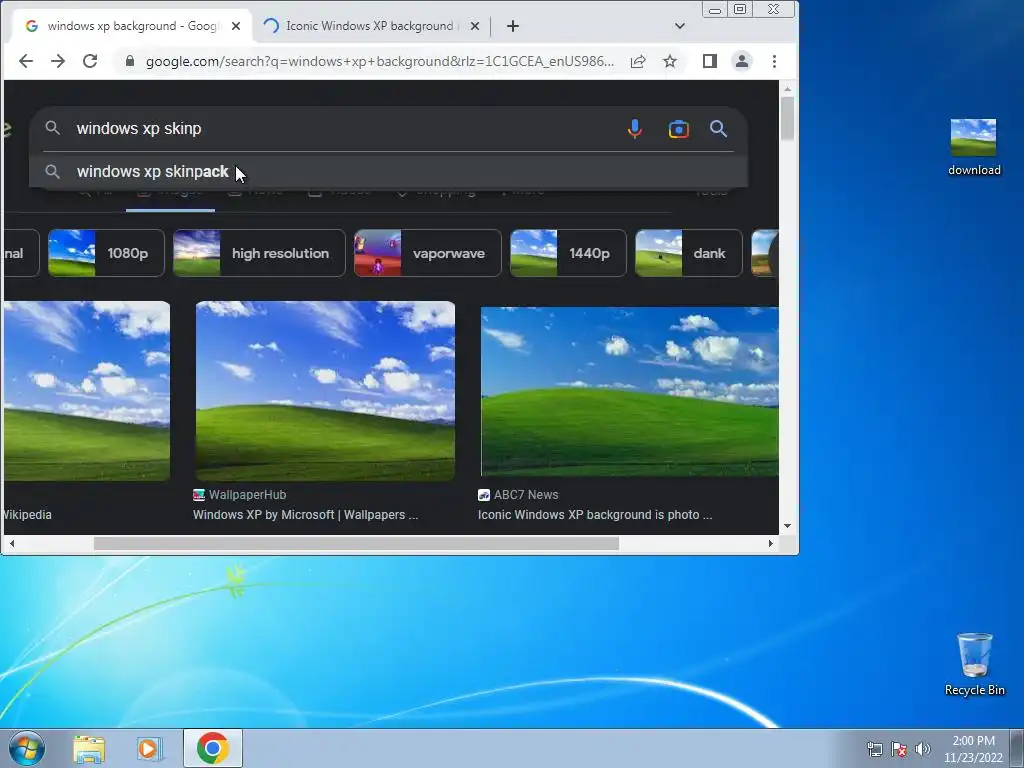Click the Chrome taskbar button
Viewport: 1024px width, 768px height.
213,748
